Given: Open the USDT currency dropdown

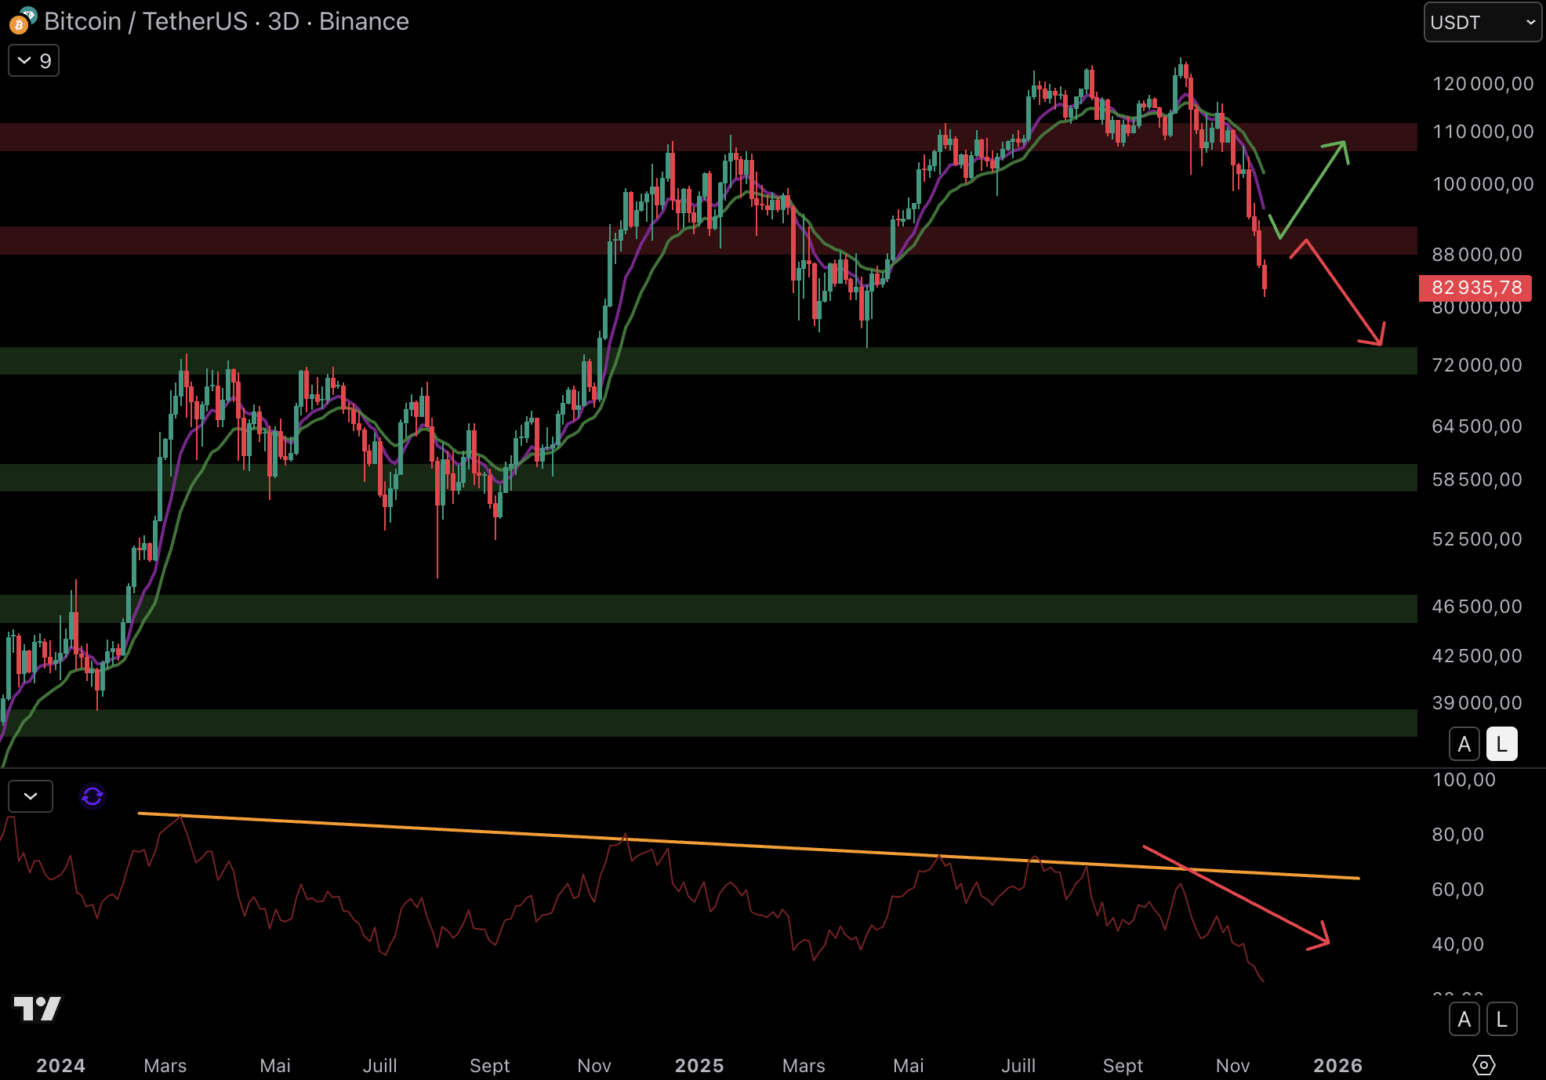Looking at the screenshot, I should tap(1482, 22).
